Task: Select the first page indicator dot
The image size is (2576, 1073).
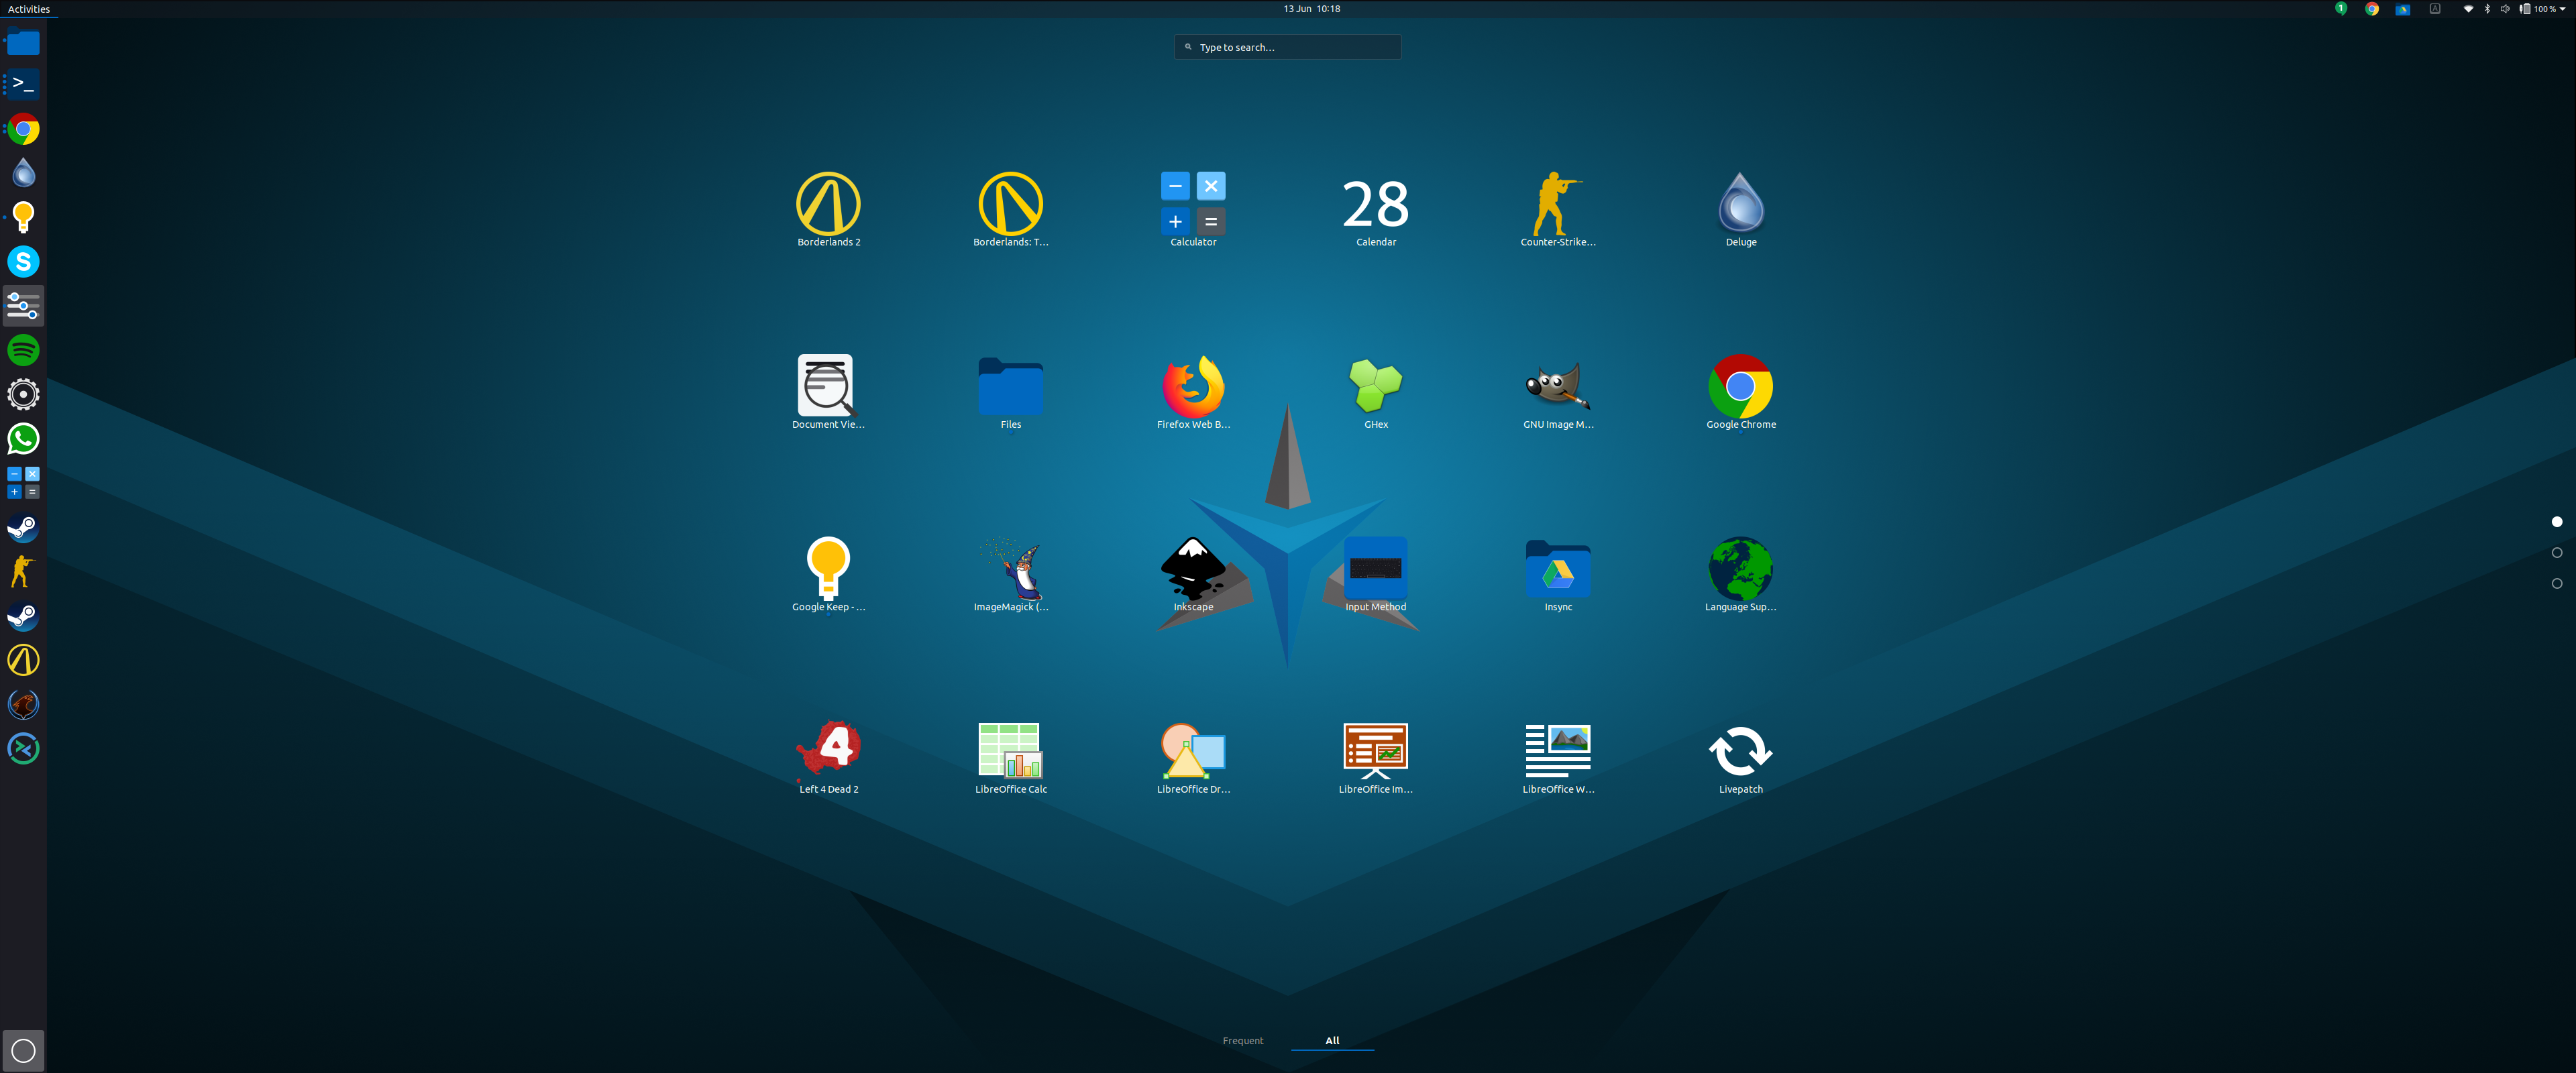Action: (2556, 522)
